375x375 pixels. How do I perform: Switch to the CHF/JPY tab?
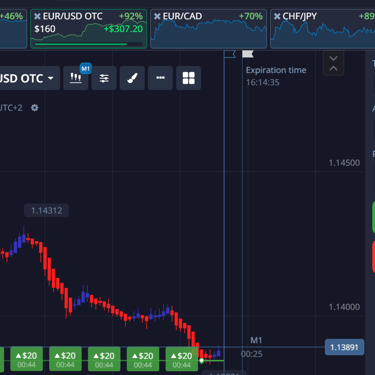323,29
